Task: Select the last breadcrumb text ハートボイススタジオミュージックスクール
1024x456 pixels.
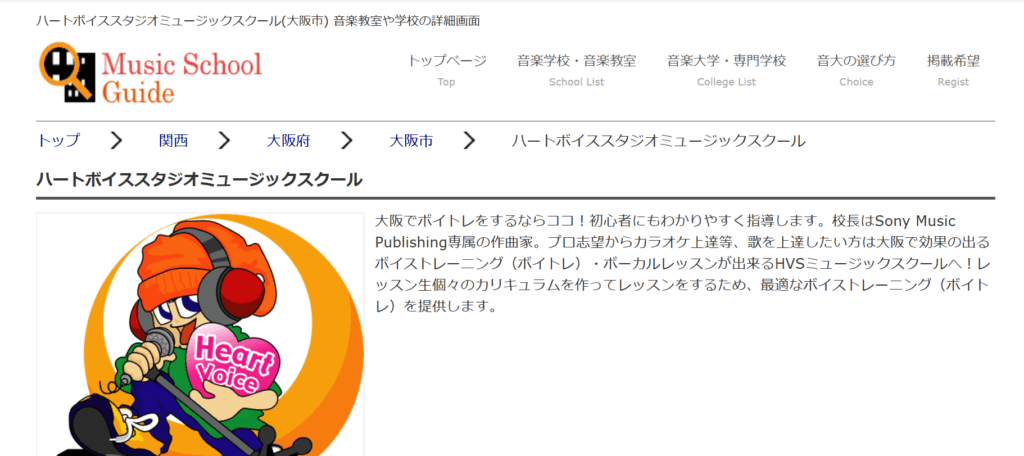Action: click(x=658, y=140)
